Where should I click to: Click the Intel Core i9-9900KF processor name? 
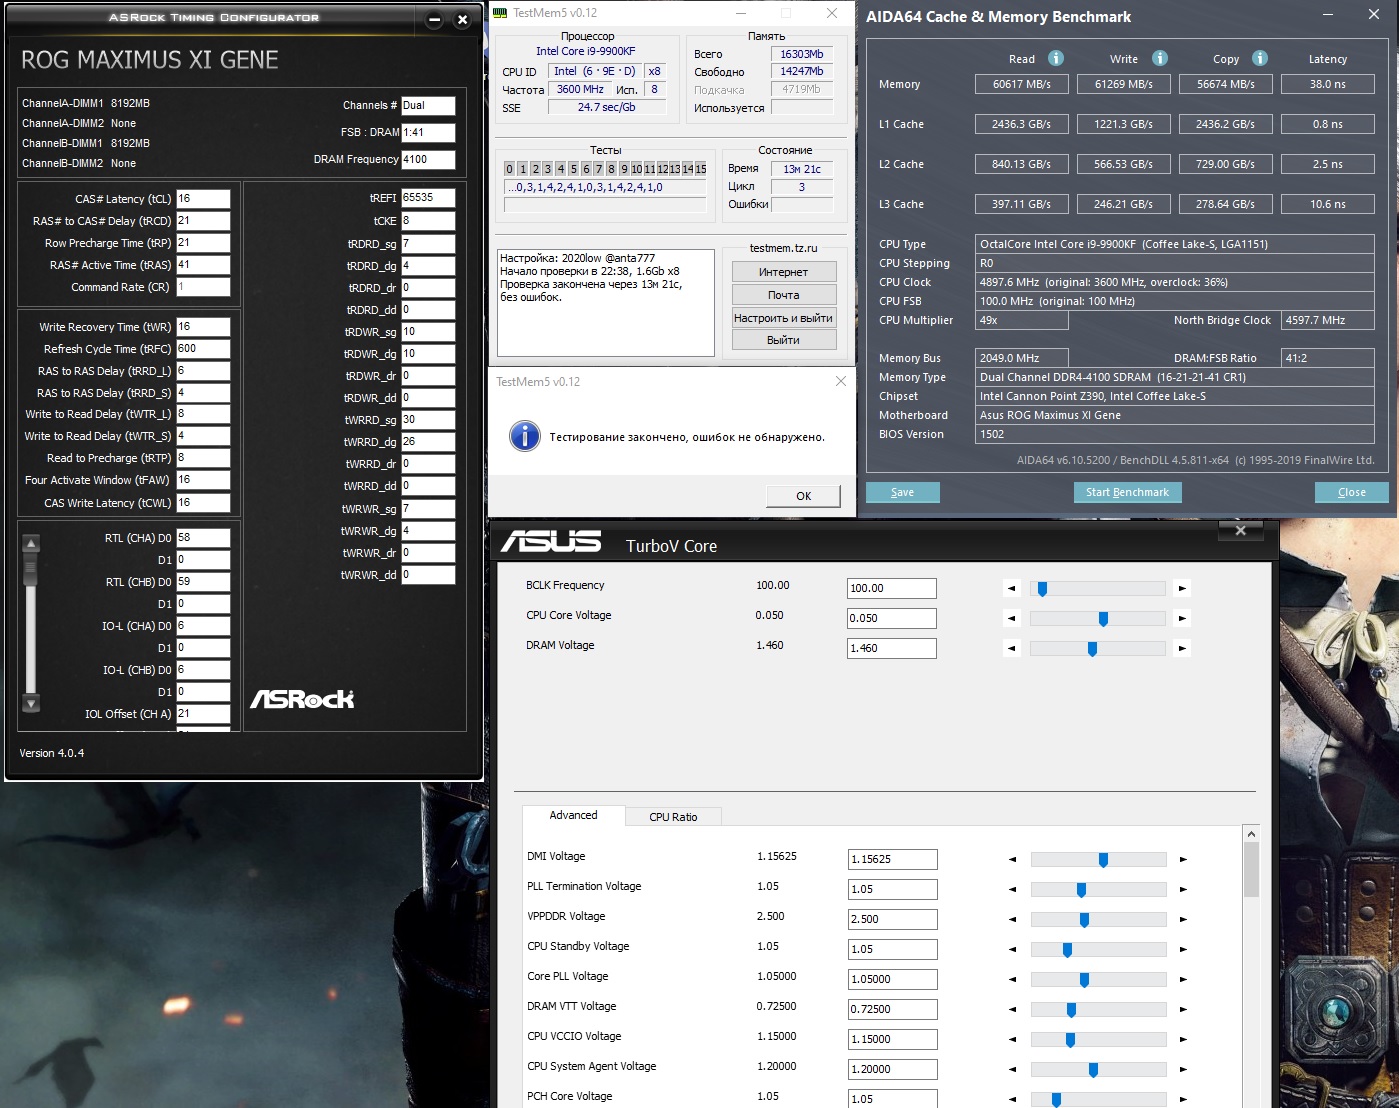pyautogui.click(x=585, y=51)
